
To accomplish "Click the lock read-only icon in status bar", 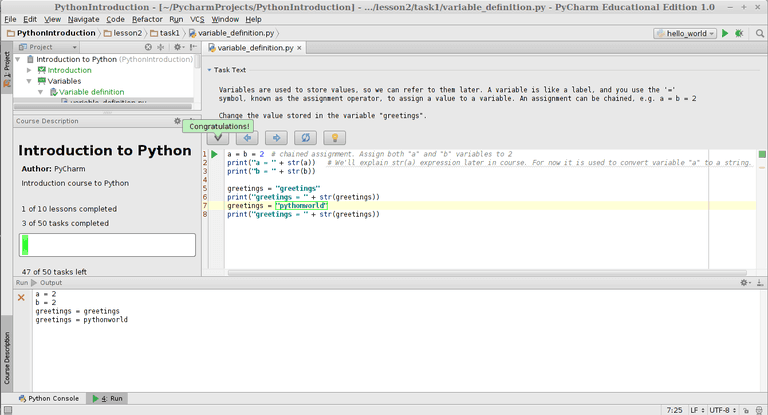I will point(745,410).
